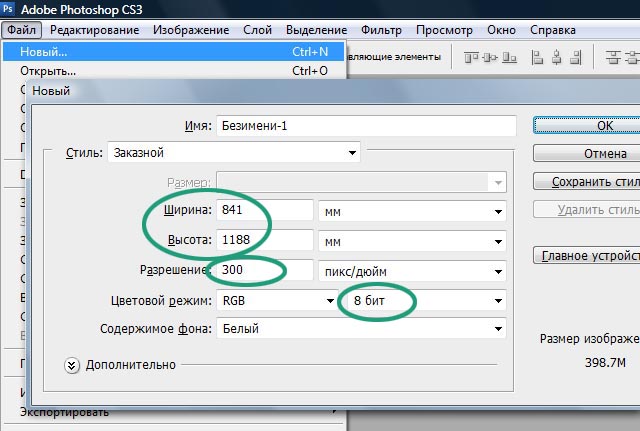
Task: Open the 8 бит depth dropdown
Action: pos(421,300)
